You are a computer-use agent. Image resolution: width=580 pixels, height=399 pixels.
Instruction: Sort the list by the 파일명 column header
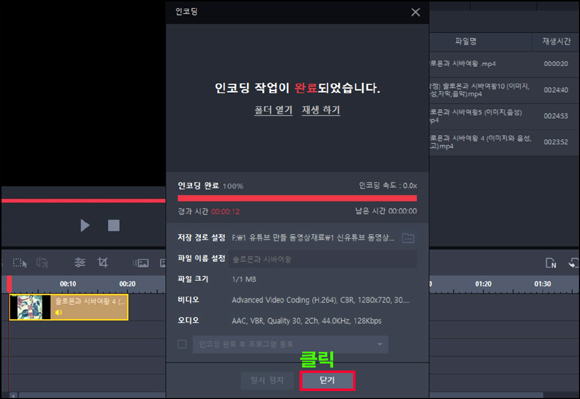466,41
